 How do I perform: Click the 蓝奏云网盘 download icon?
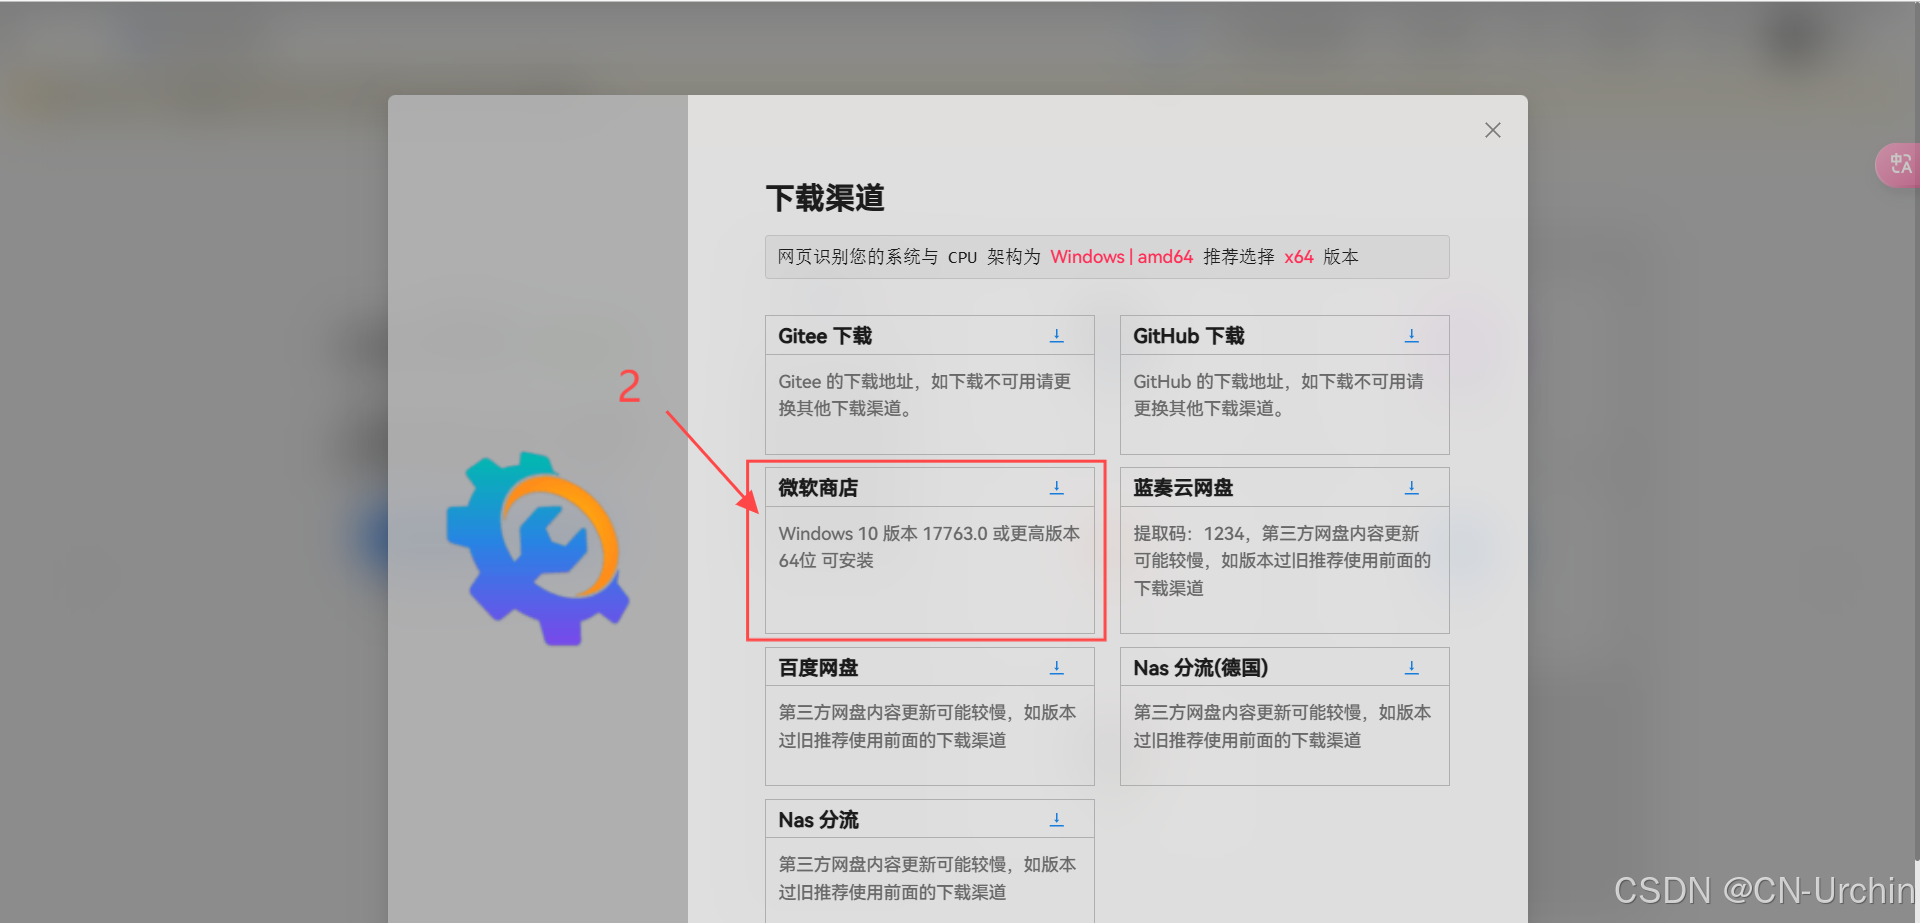click(1411, 488)
